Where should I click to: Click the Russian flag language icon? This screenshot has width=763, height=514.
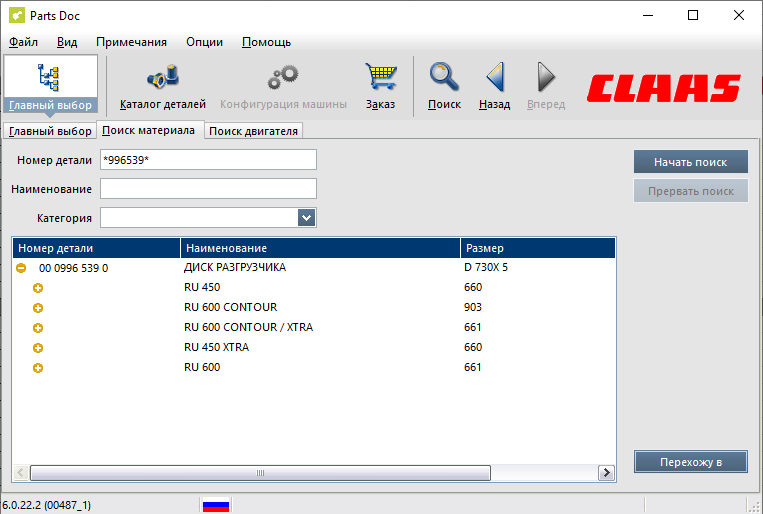coord(216,505)
